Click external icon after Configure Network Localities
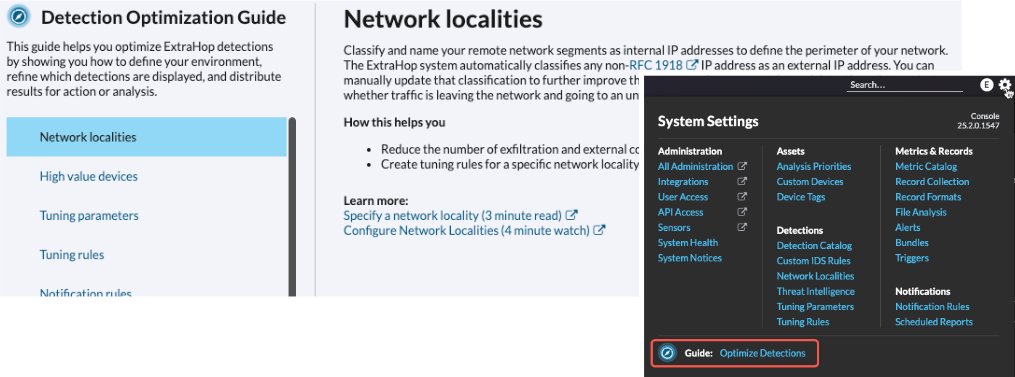This screenshot has height=377, width=1015. (599, 230)
